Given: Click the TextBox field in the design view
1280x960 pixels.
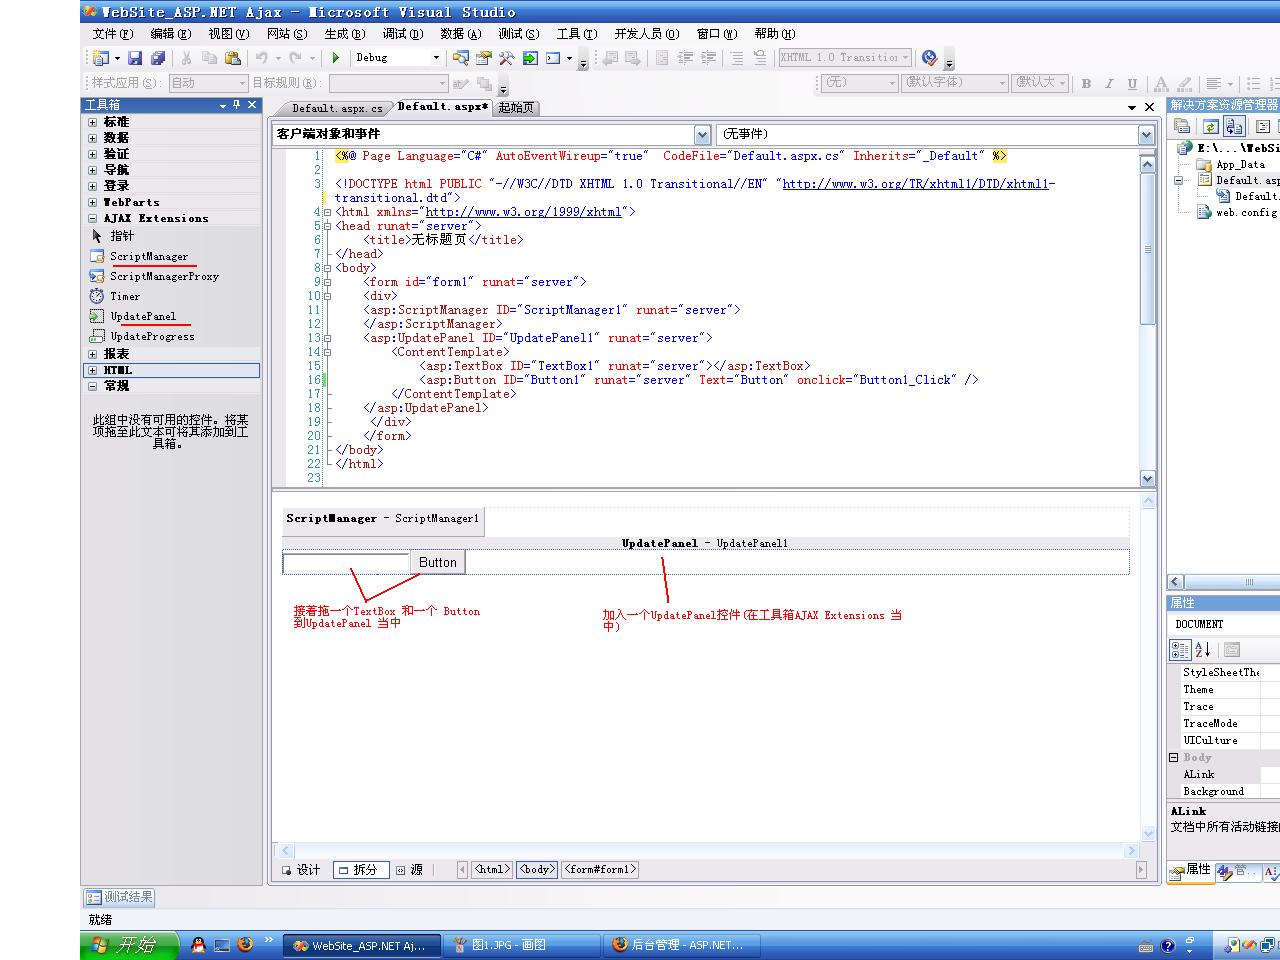Looking at the screenshot, I should [x=346, y=563].
